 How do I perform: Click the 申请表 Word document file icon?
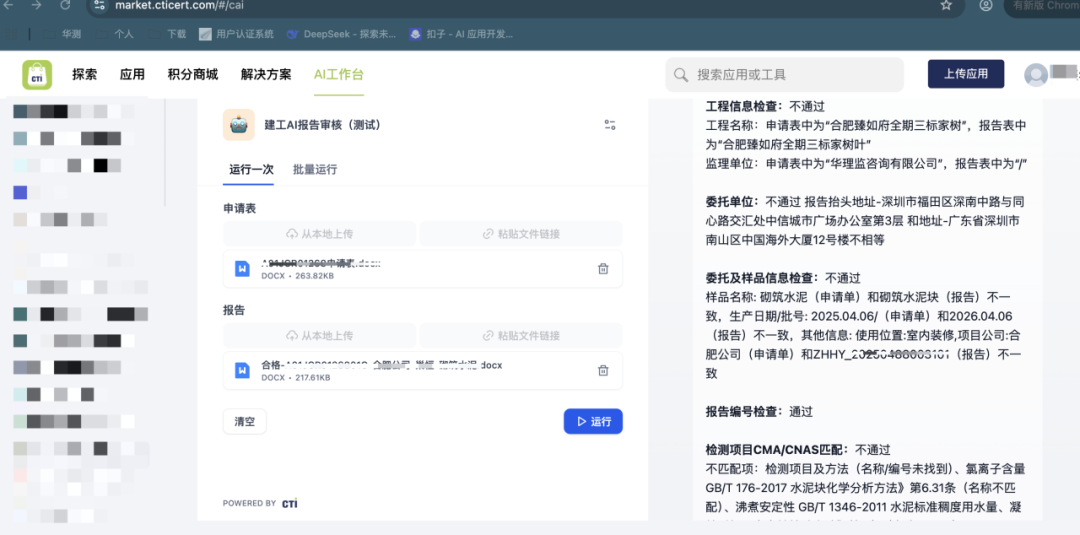click(x=242, y=269)
